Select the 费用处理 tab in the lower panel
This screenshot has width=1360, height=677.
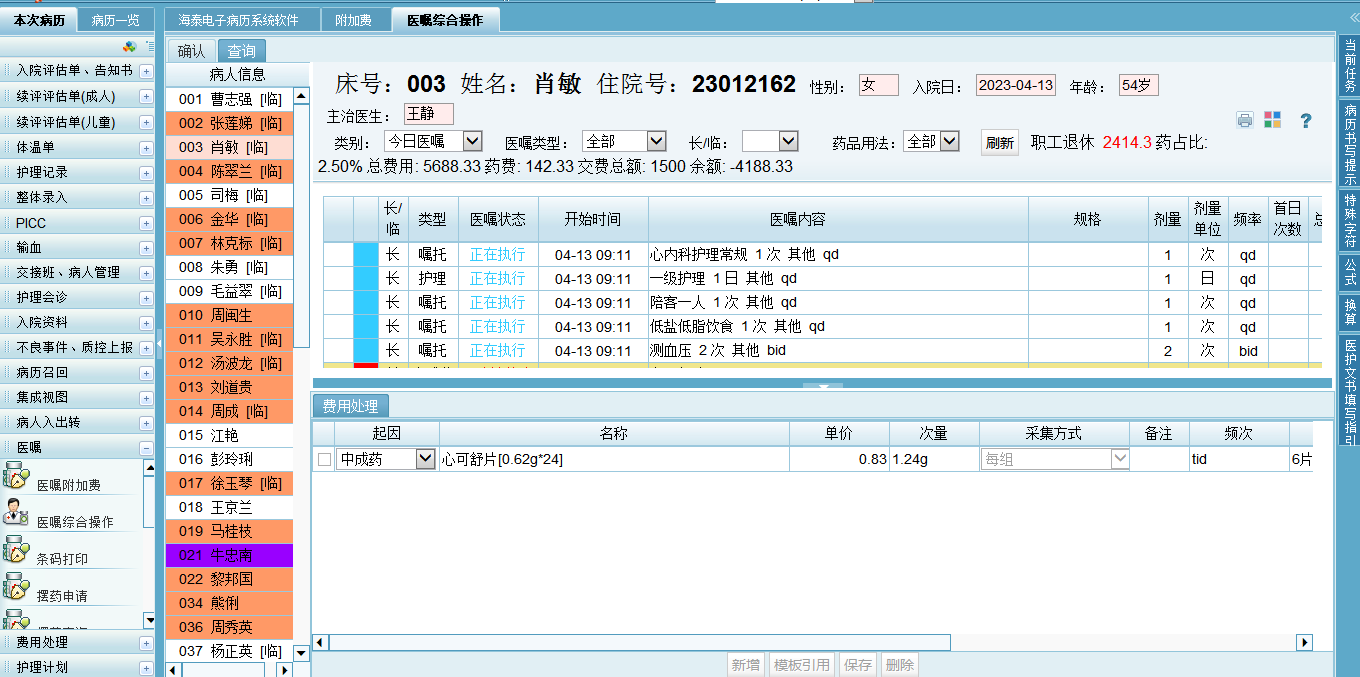pos(351,405)
